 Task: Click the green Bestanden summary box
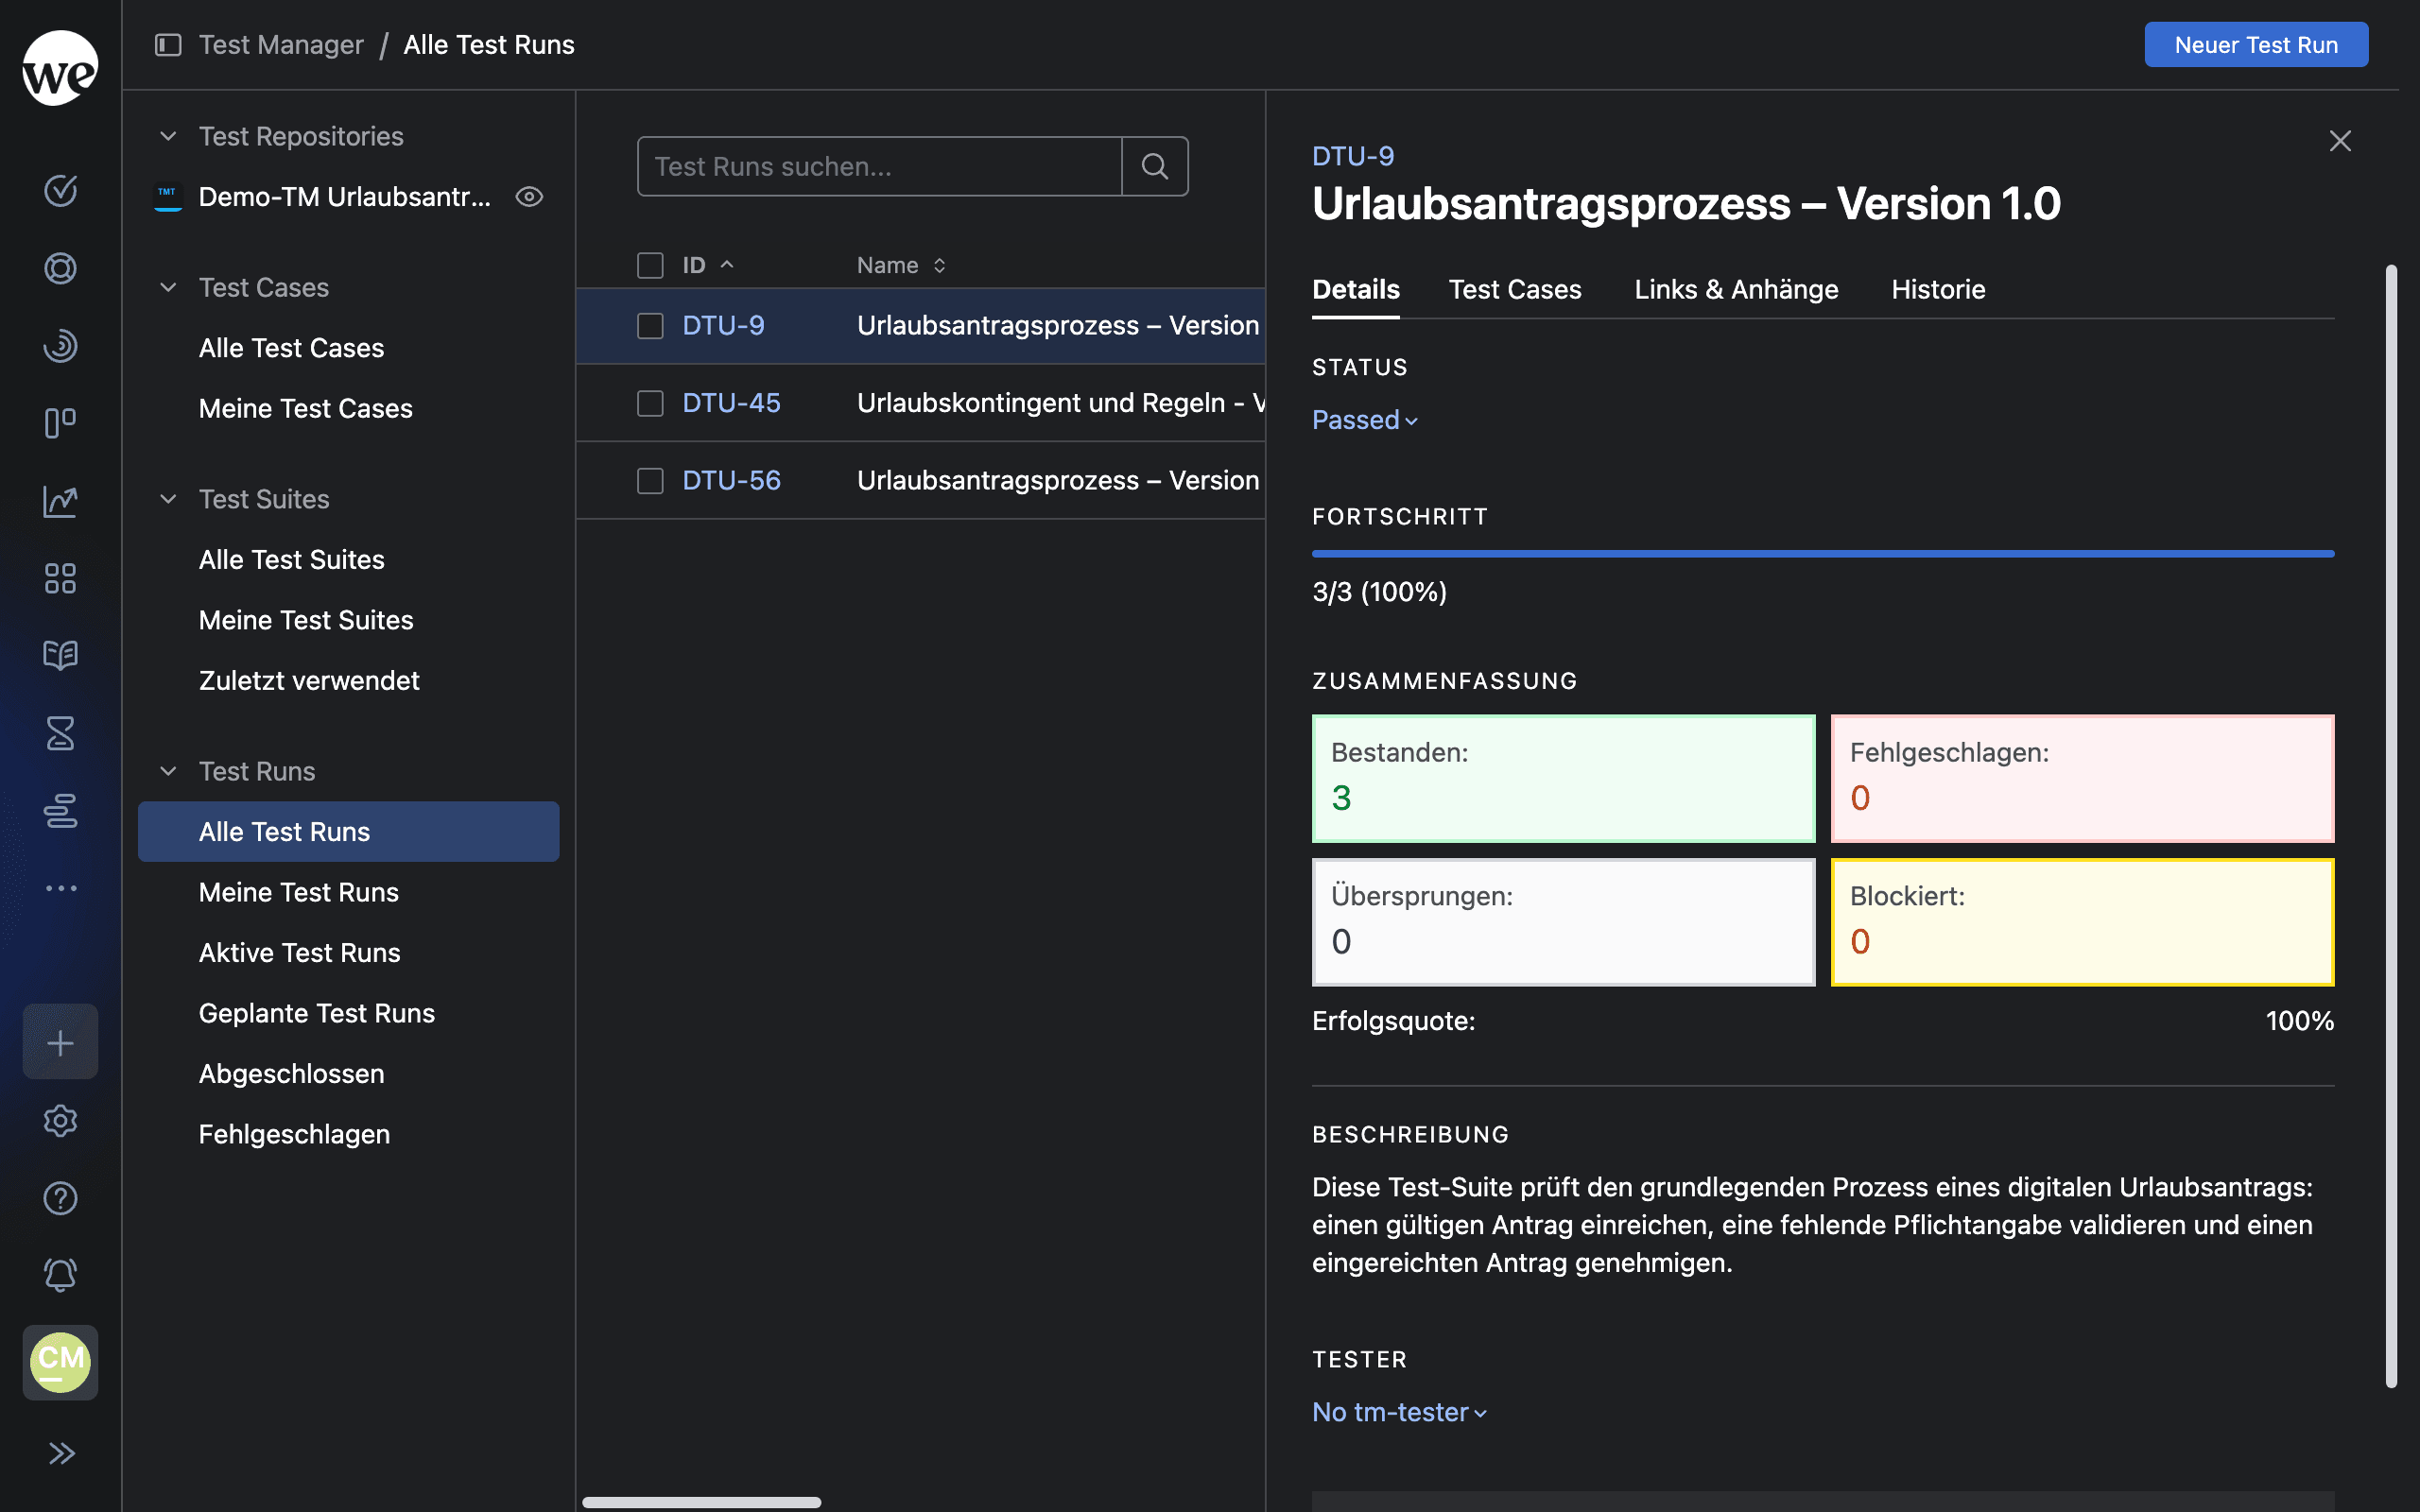(x=1563, y=778)
